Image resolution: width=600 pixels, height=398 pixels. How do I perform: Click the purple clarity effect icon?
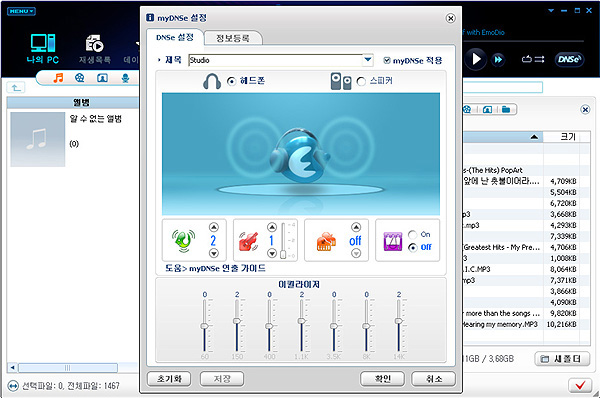pyautogui.click(x=393, y=241)
